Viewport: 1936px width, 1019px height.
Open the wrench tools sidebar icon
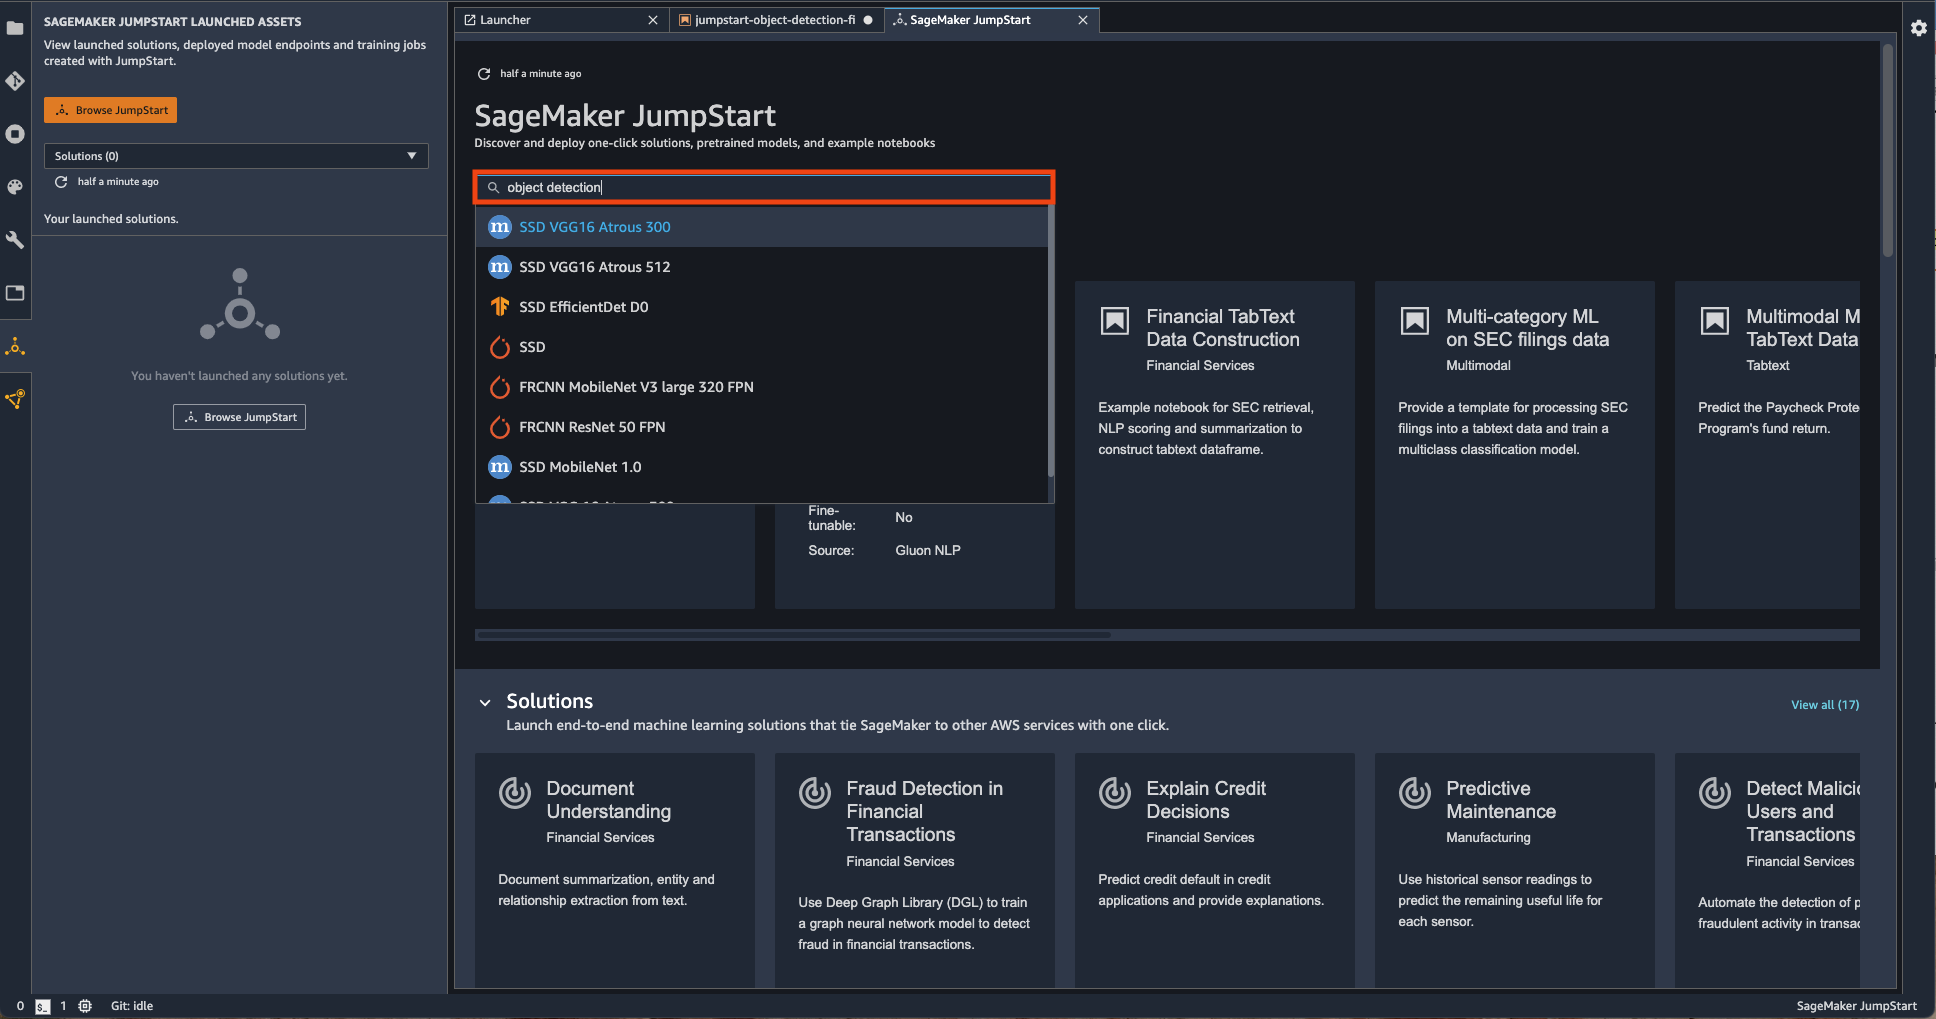[15, 240]
